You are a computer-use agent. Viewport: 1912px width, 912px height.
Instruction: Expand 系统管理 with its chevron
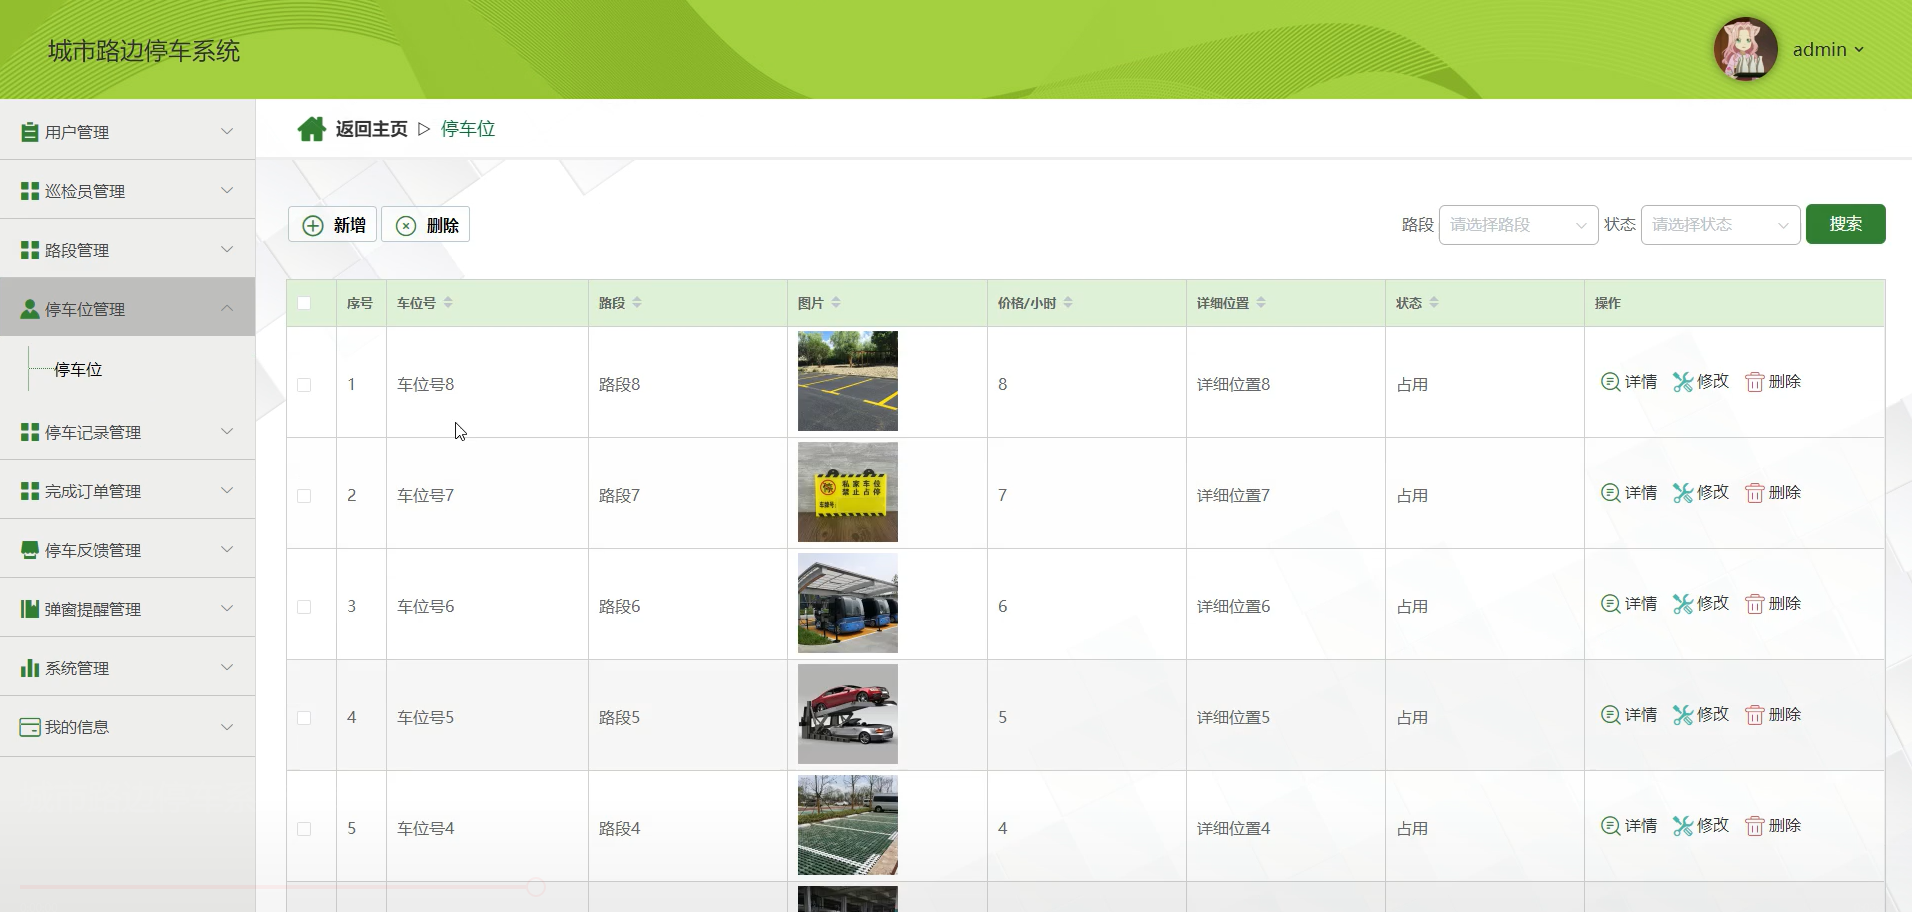[x=227, y=667]
